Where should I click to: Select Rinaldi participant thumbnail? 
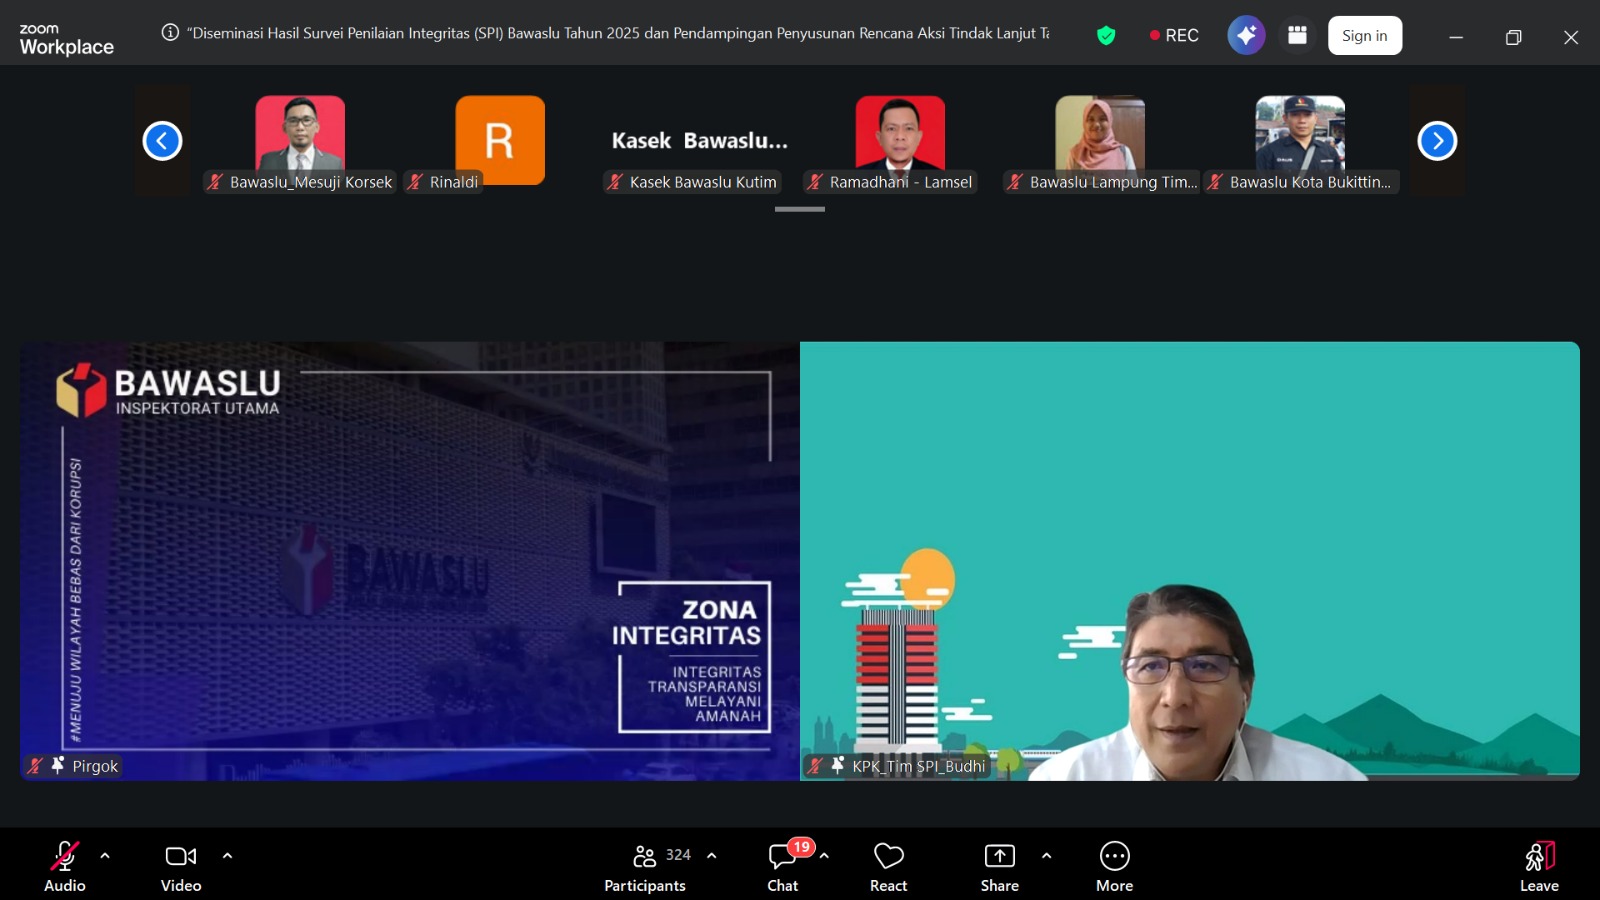point(500,140)
